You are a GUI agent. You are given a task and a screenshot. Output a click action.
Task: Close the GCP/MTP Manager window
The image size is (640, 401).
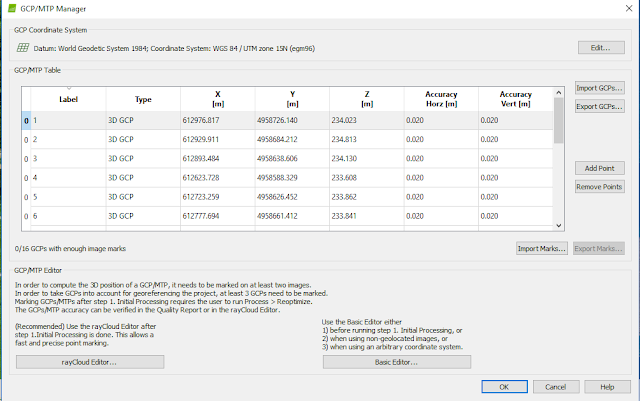[629, 8]
